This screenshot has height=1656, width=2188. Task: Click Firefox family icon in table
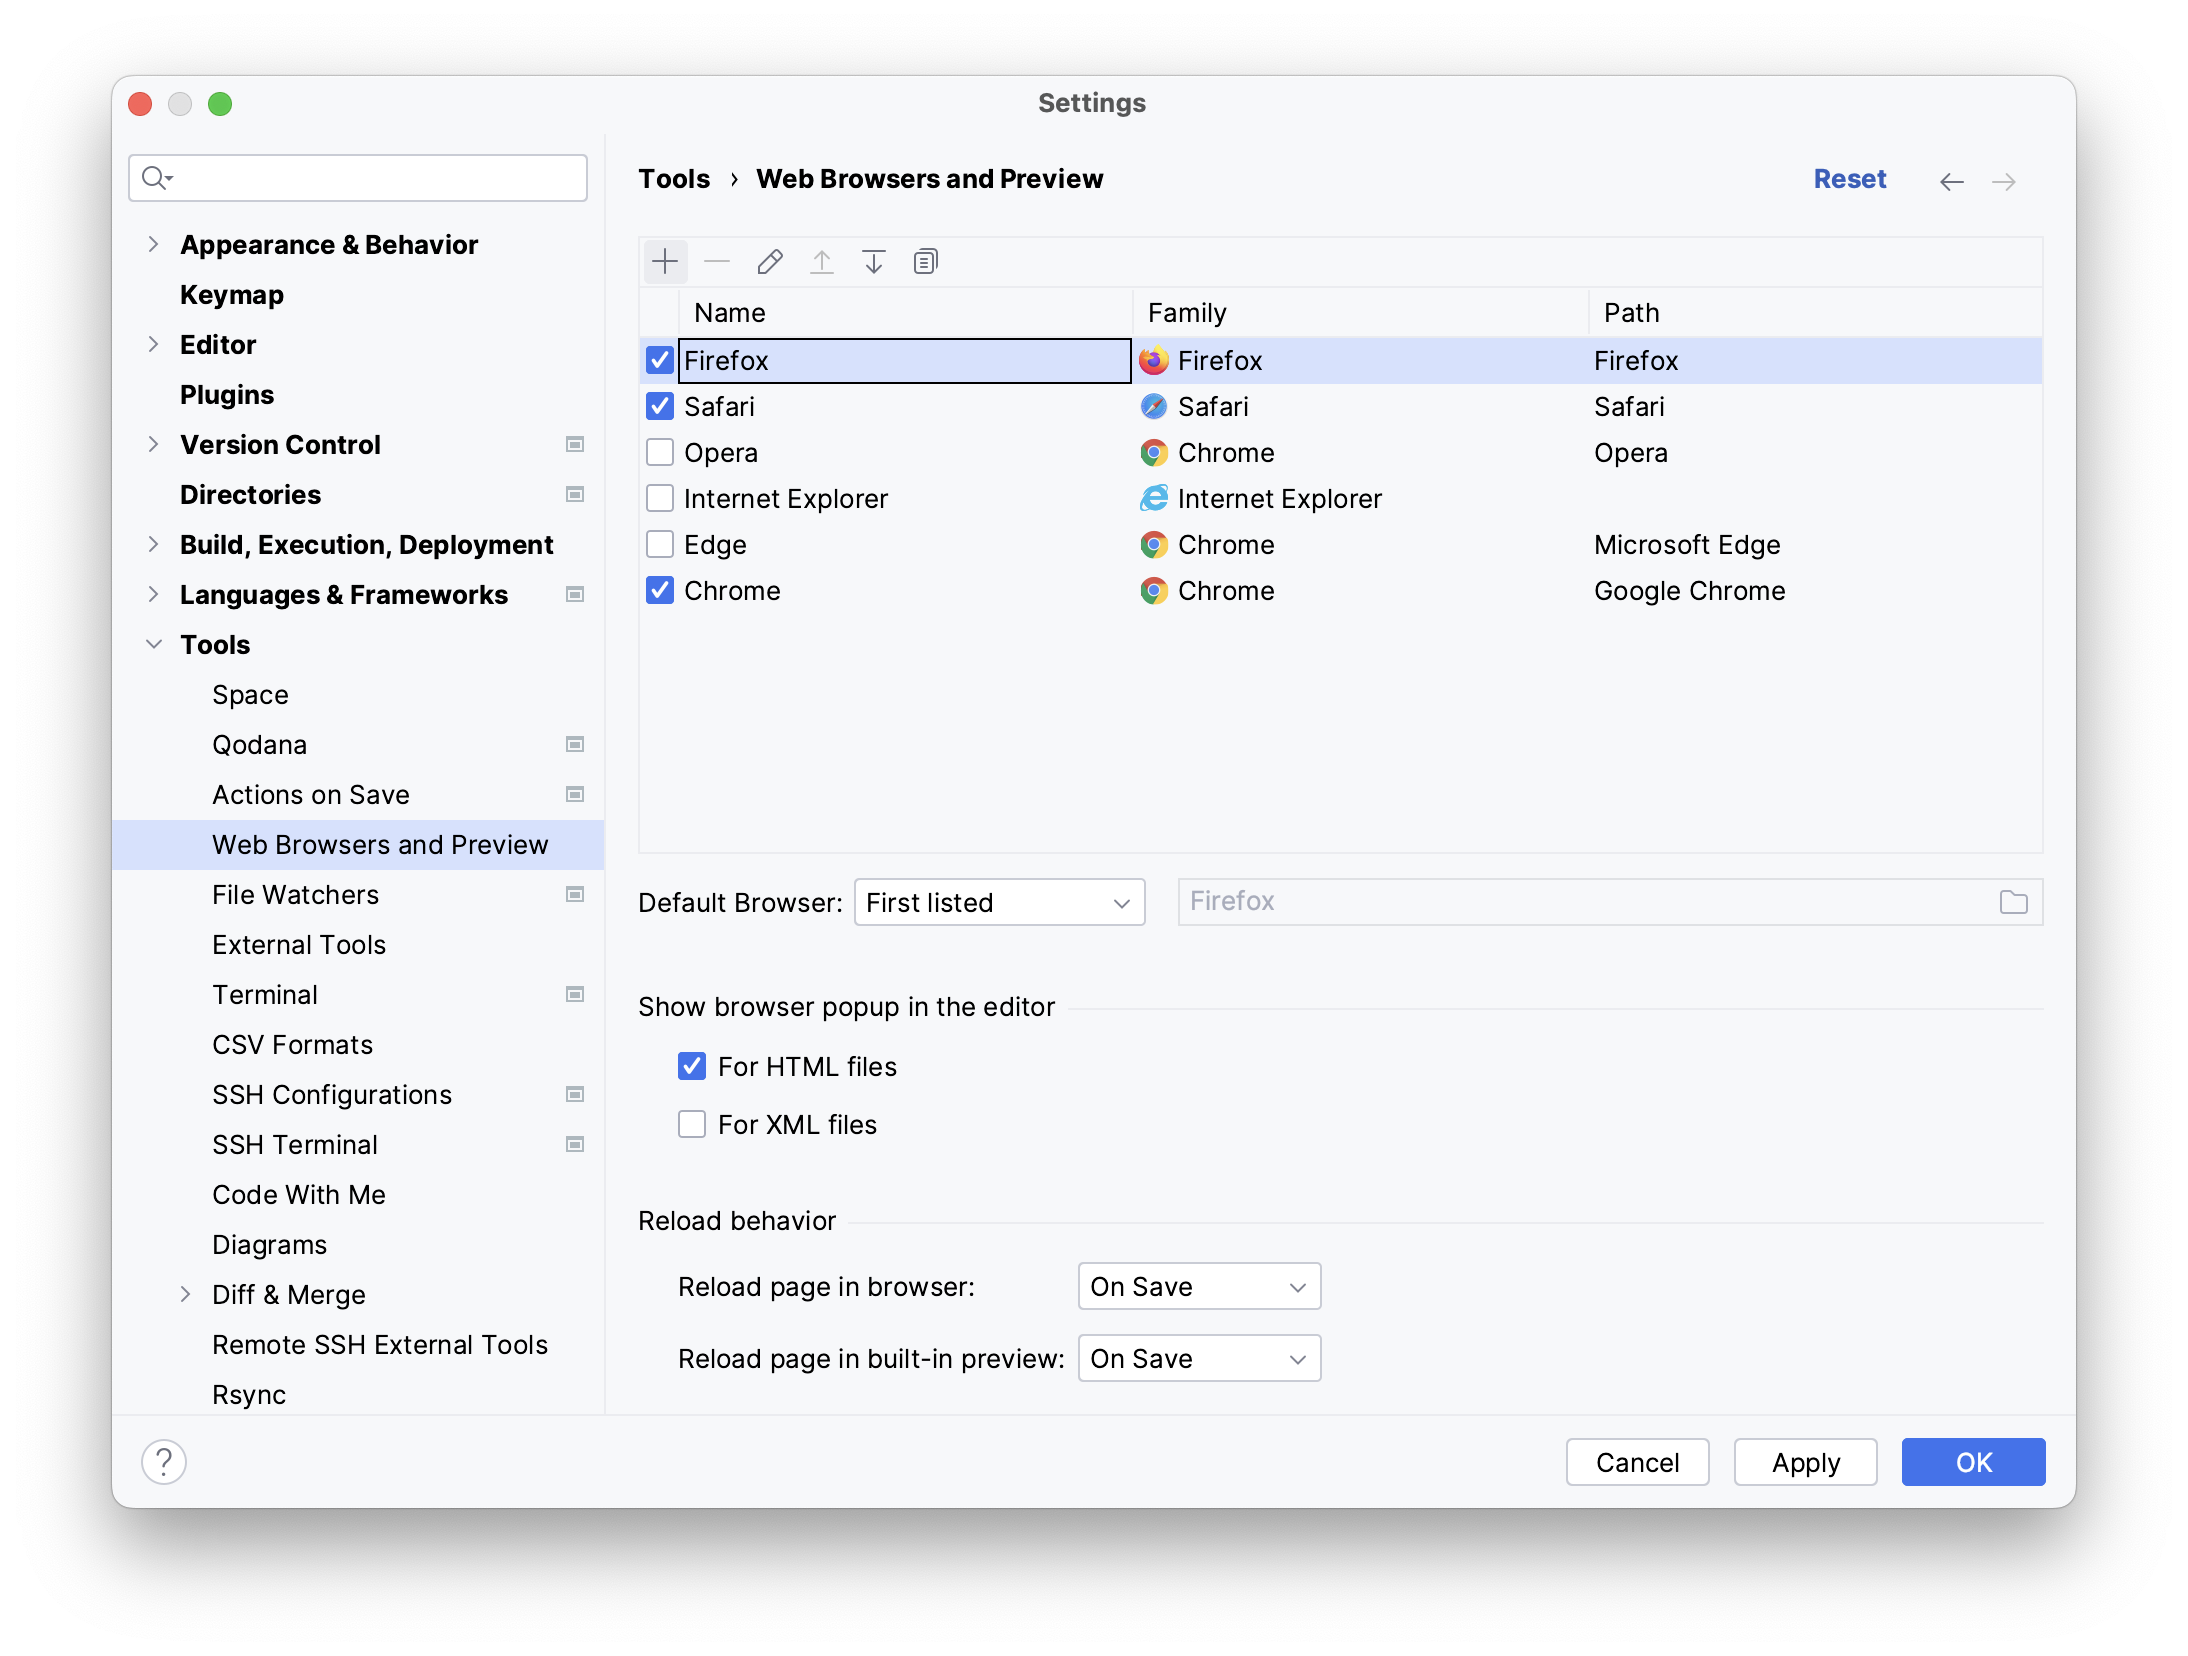point(1154,361)
